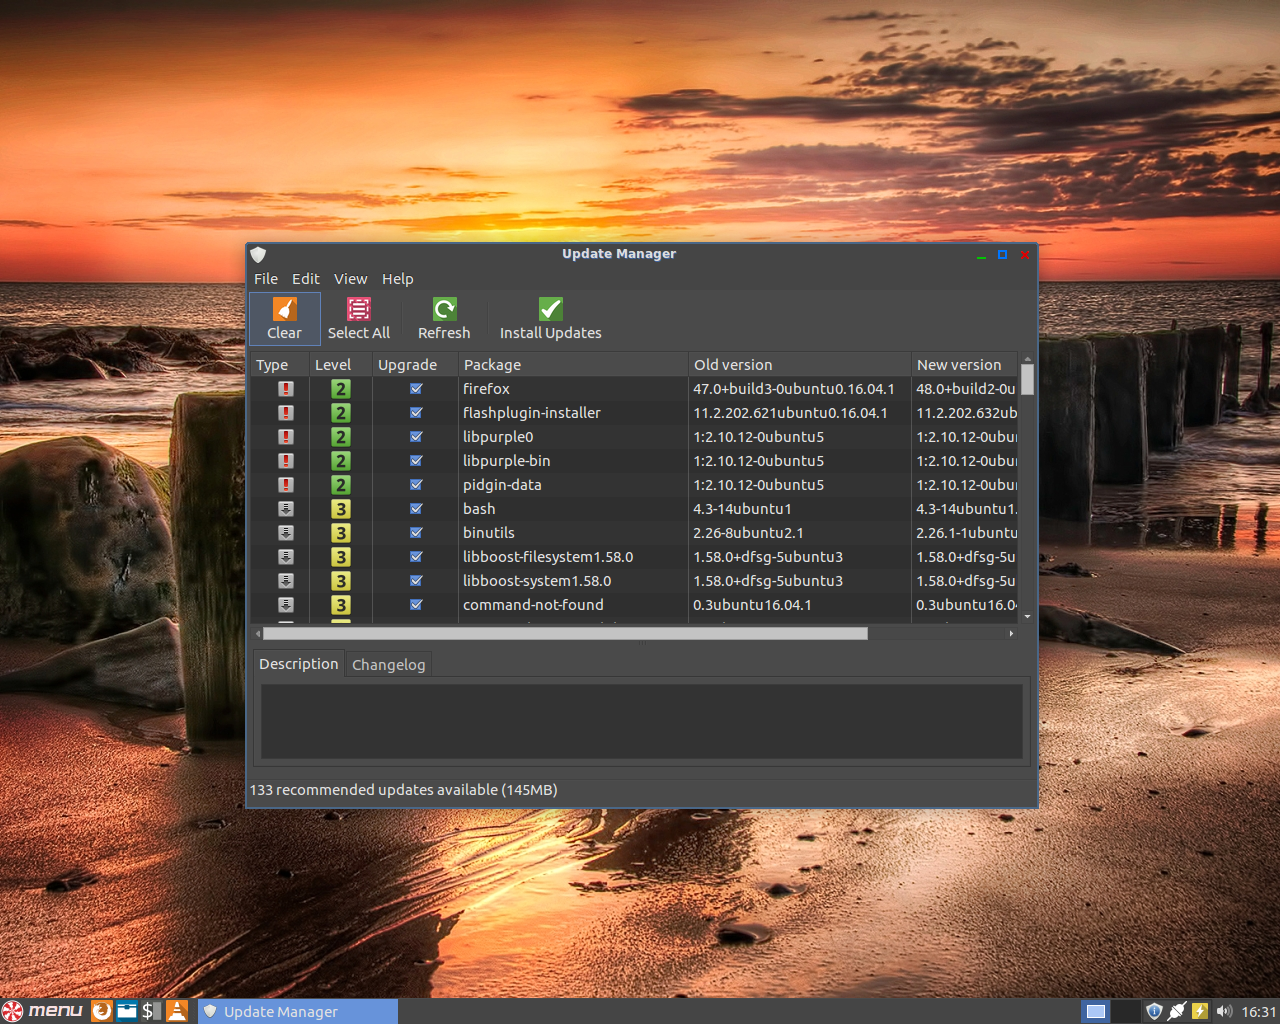Click the level 2 badge for pidgin-data
The image size is (1280, 1024).
pyautogui.click(x=341, y=485)
